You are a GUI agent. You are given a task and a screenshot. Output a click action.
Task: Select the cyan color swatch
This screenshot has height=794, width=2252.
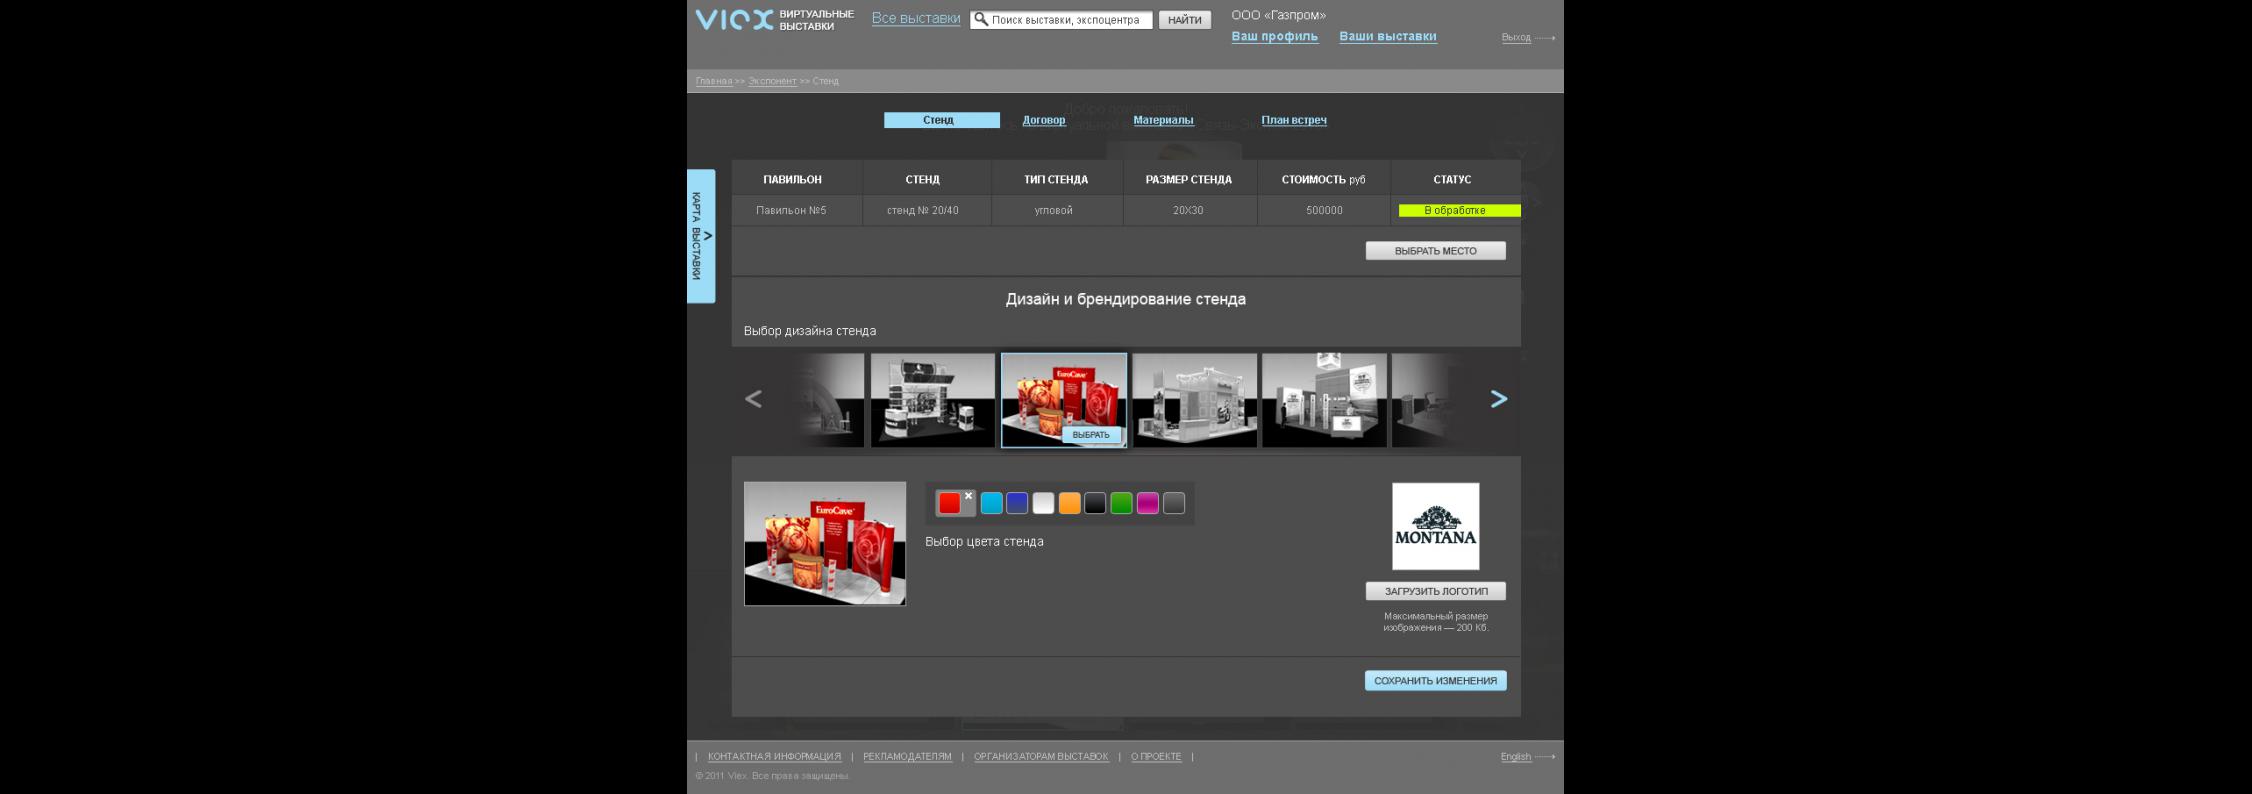991,503
